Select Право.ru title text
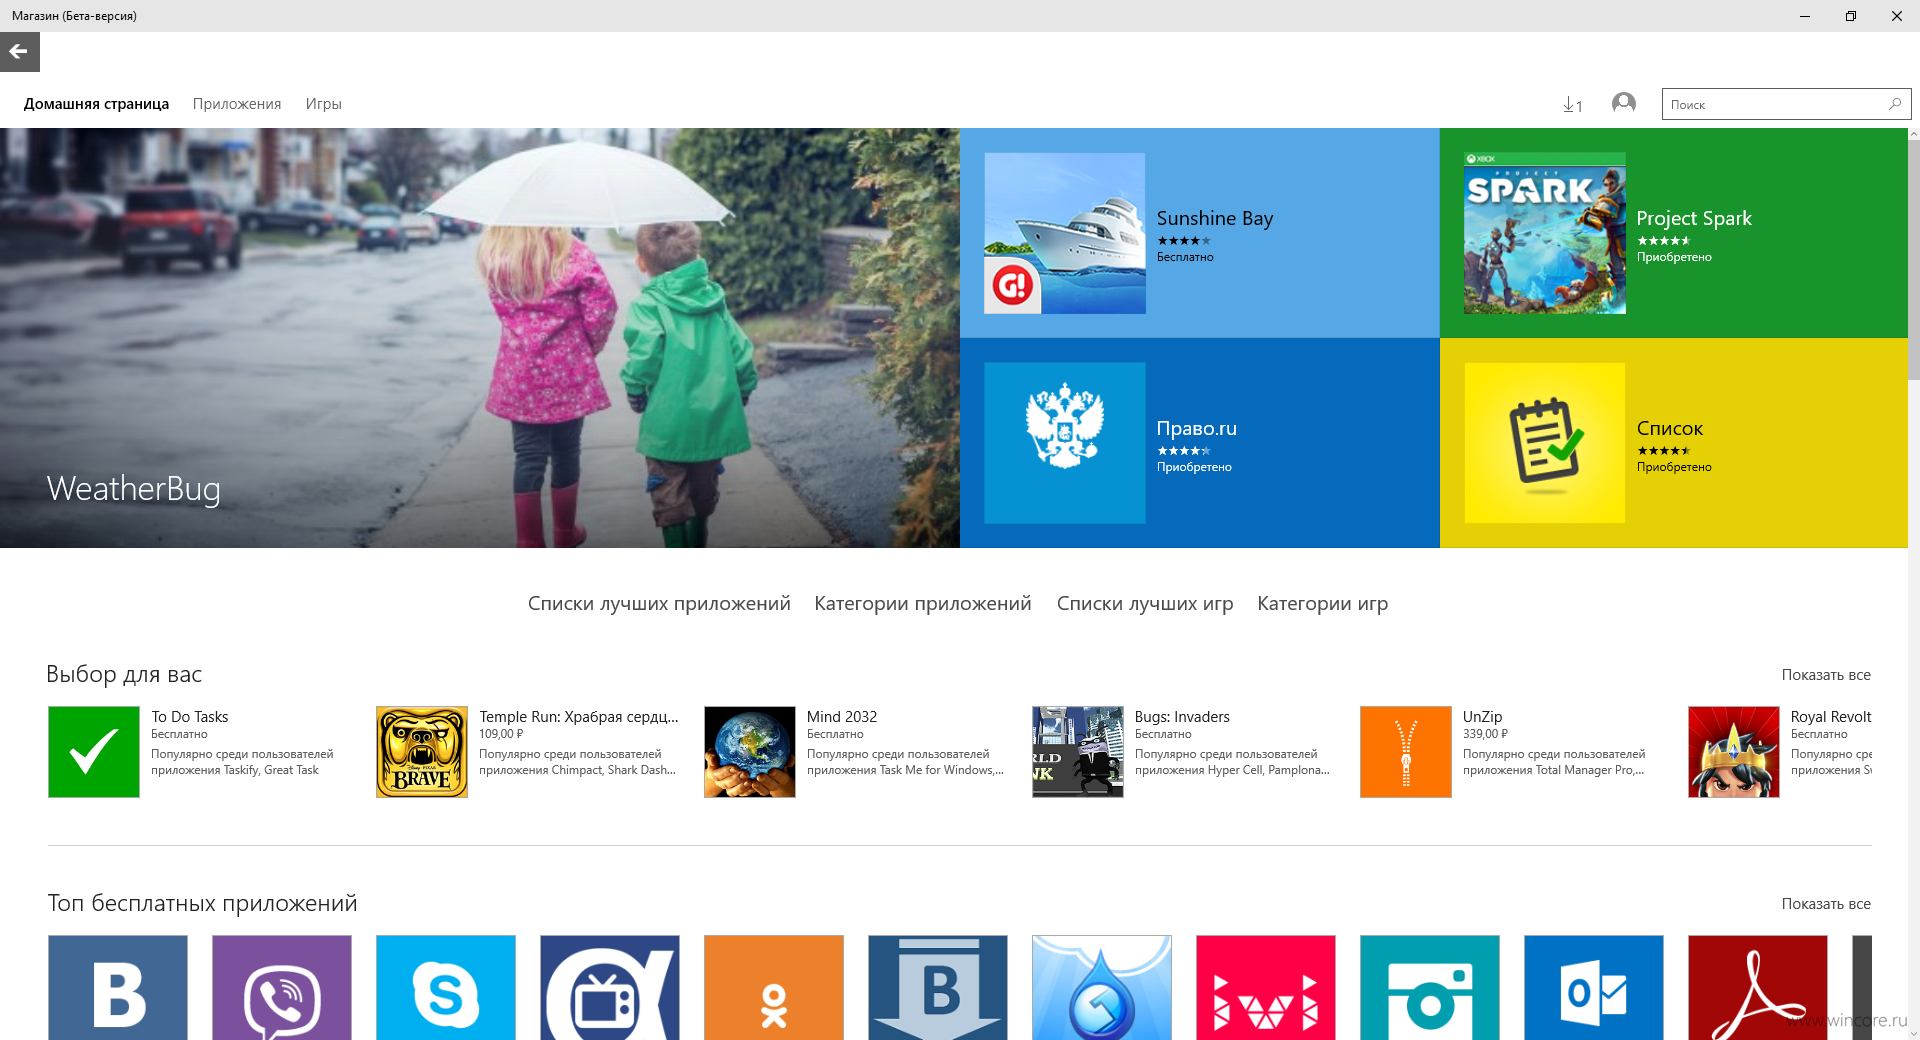Viewport: 1920px width, 1040px height. pyautogui.click(x=1197, y=428)
